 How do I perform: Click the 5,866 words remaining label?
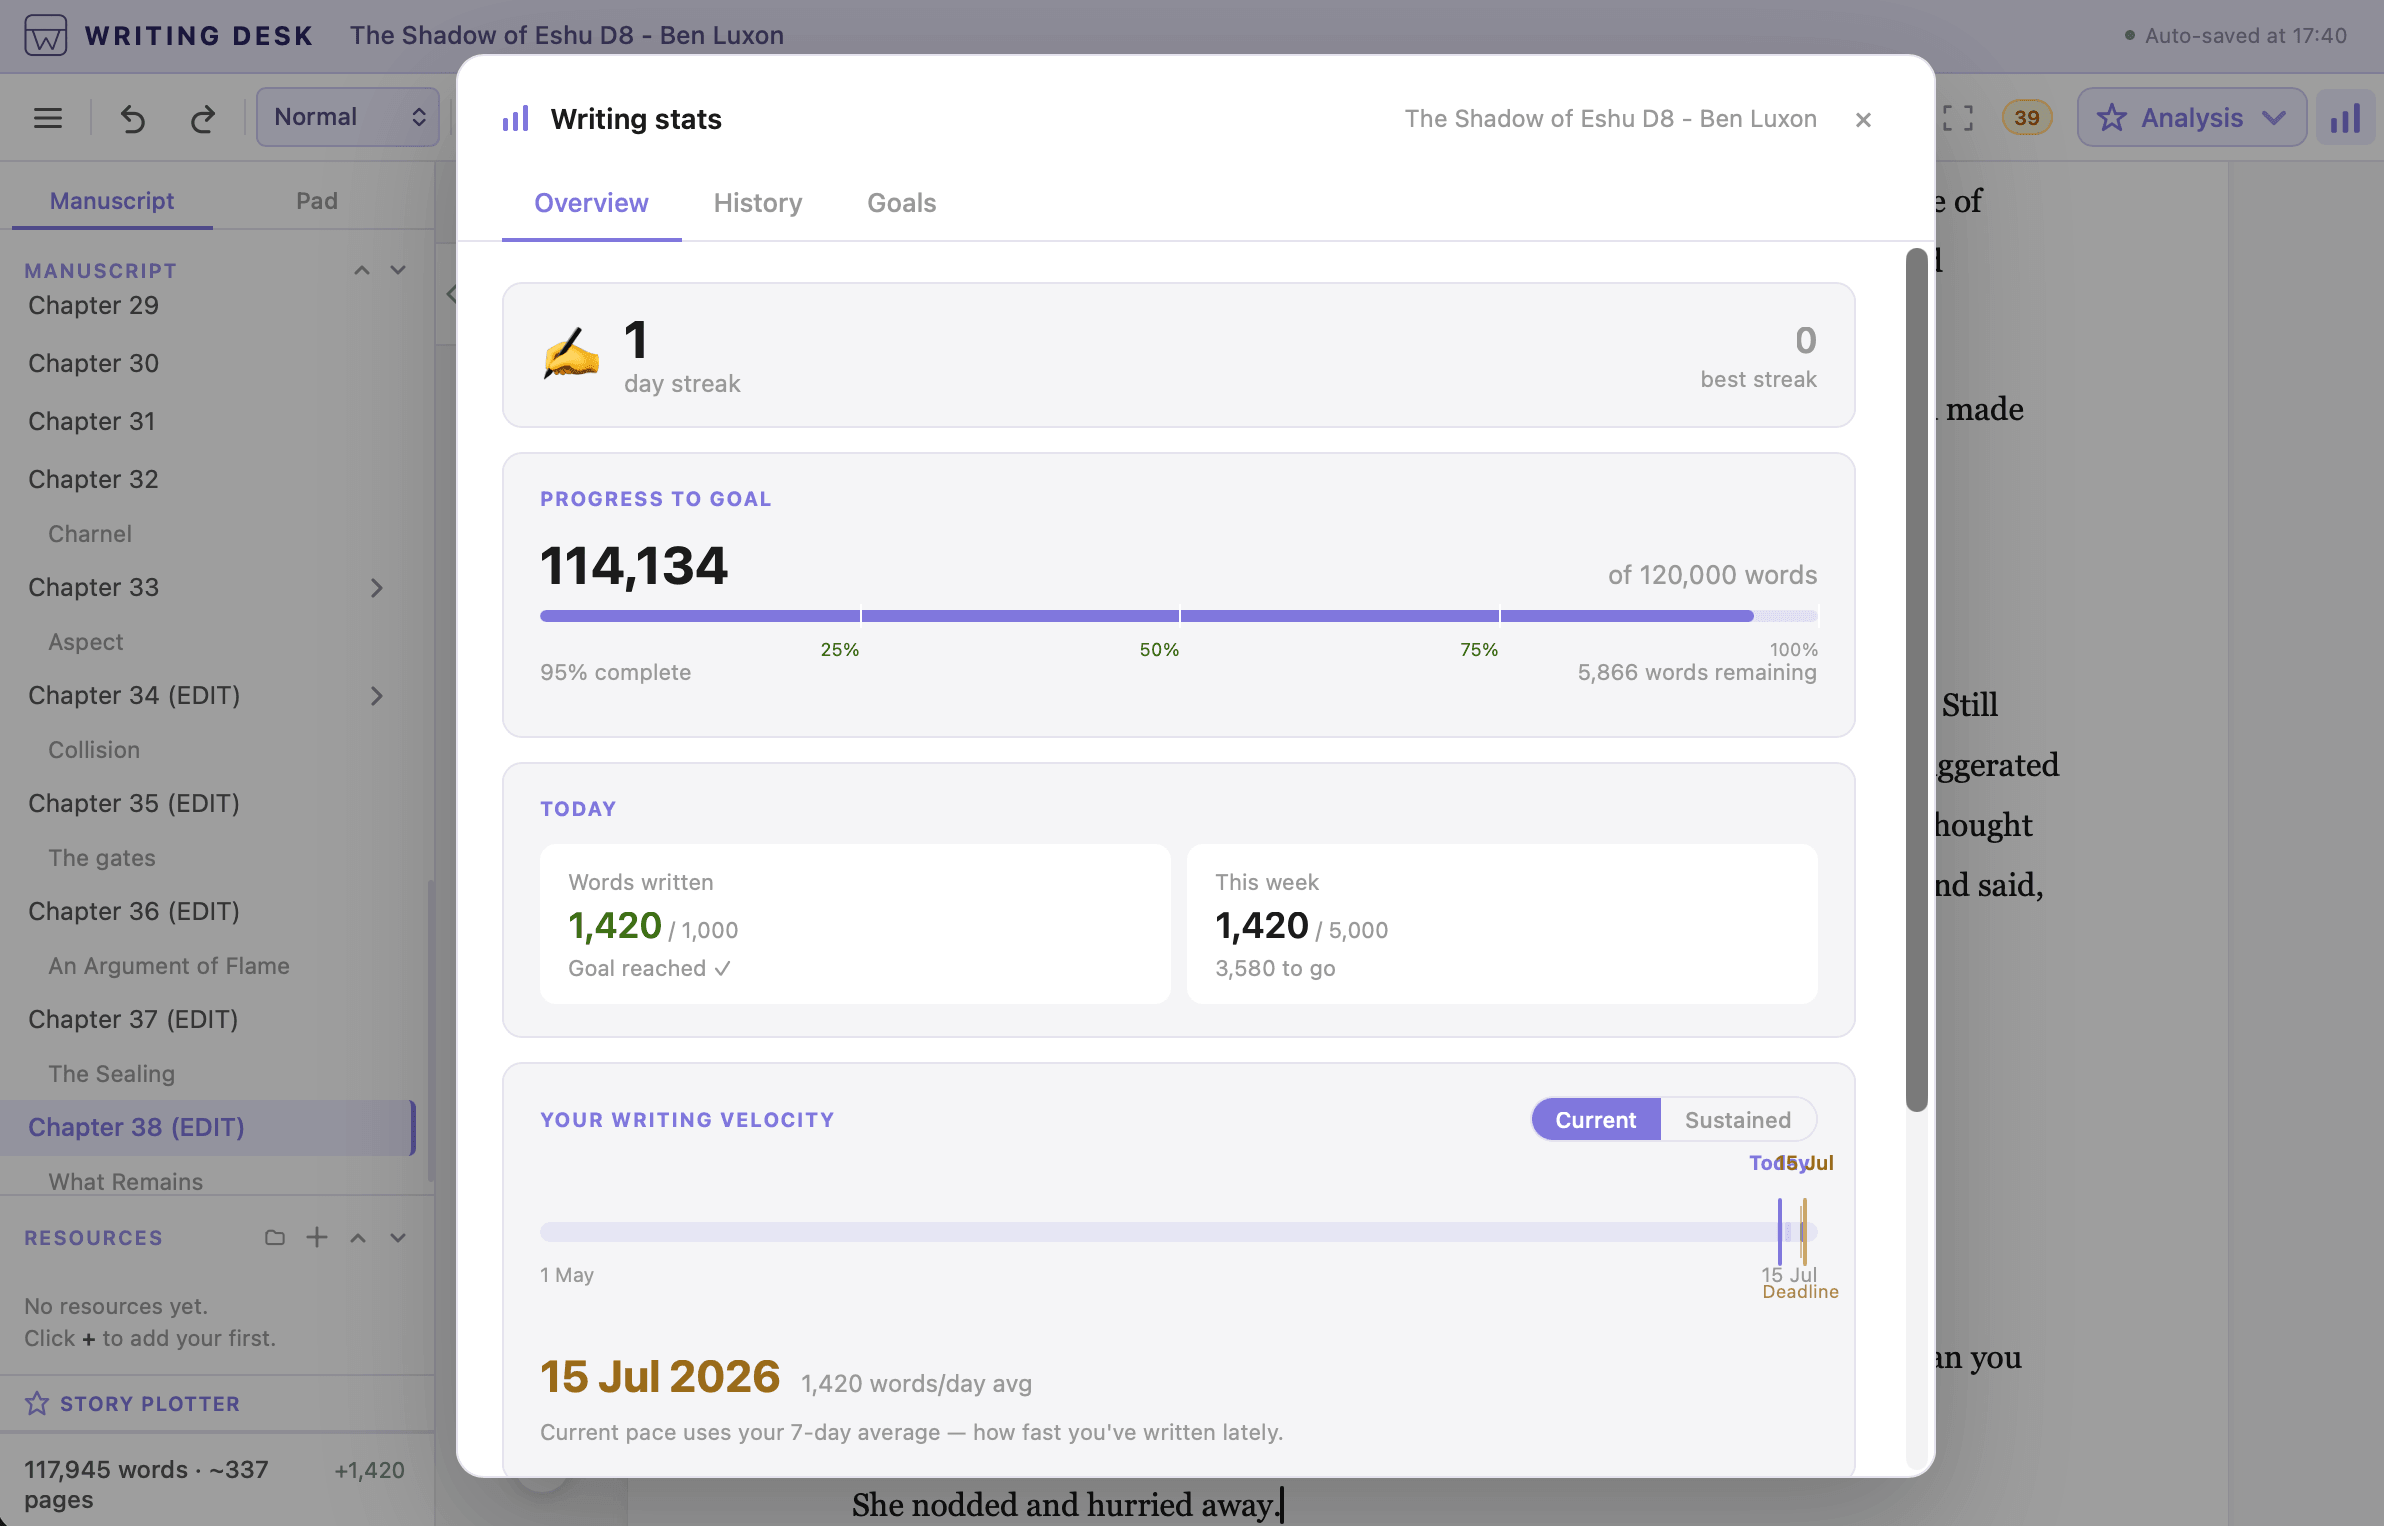1697,673
